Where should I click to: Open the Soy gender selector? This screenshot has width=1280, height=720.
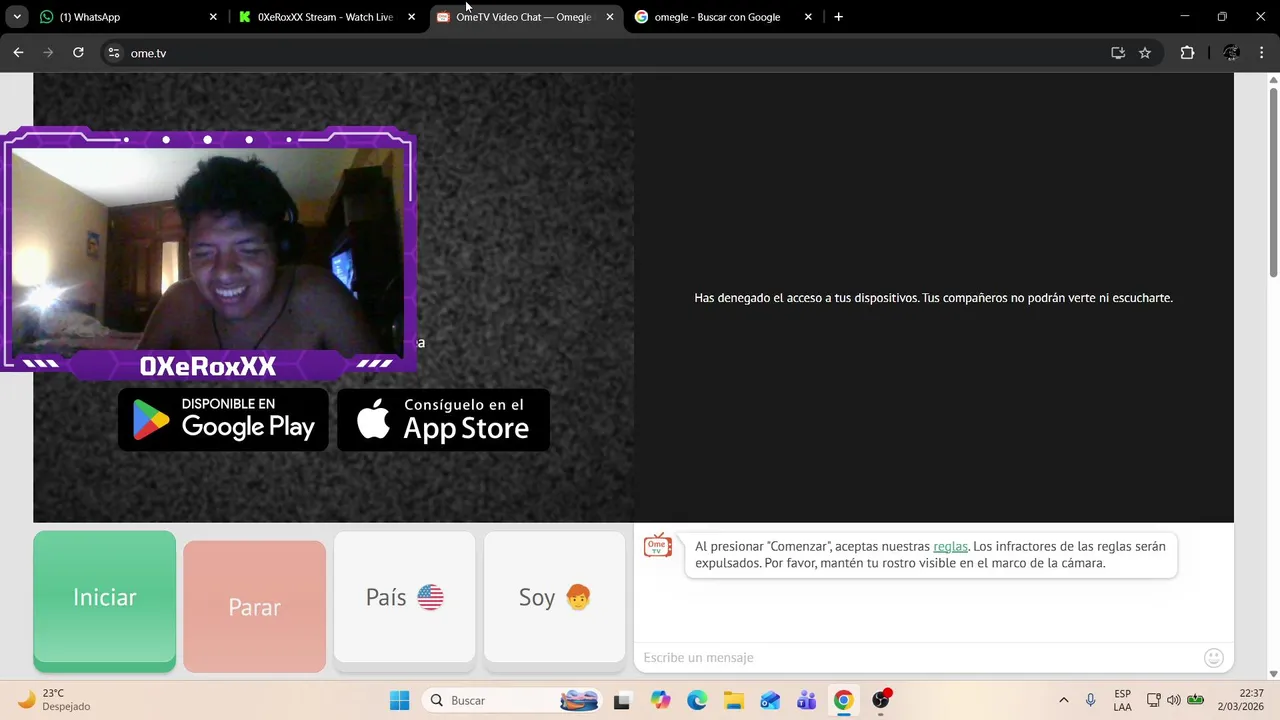point(554,597)
